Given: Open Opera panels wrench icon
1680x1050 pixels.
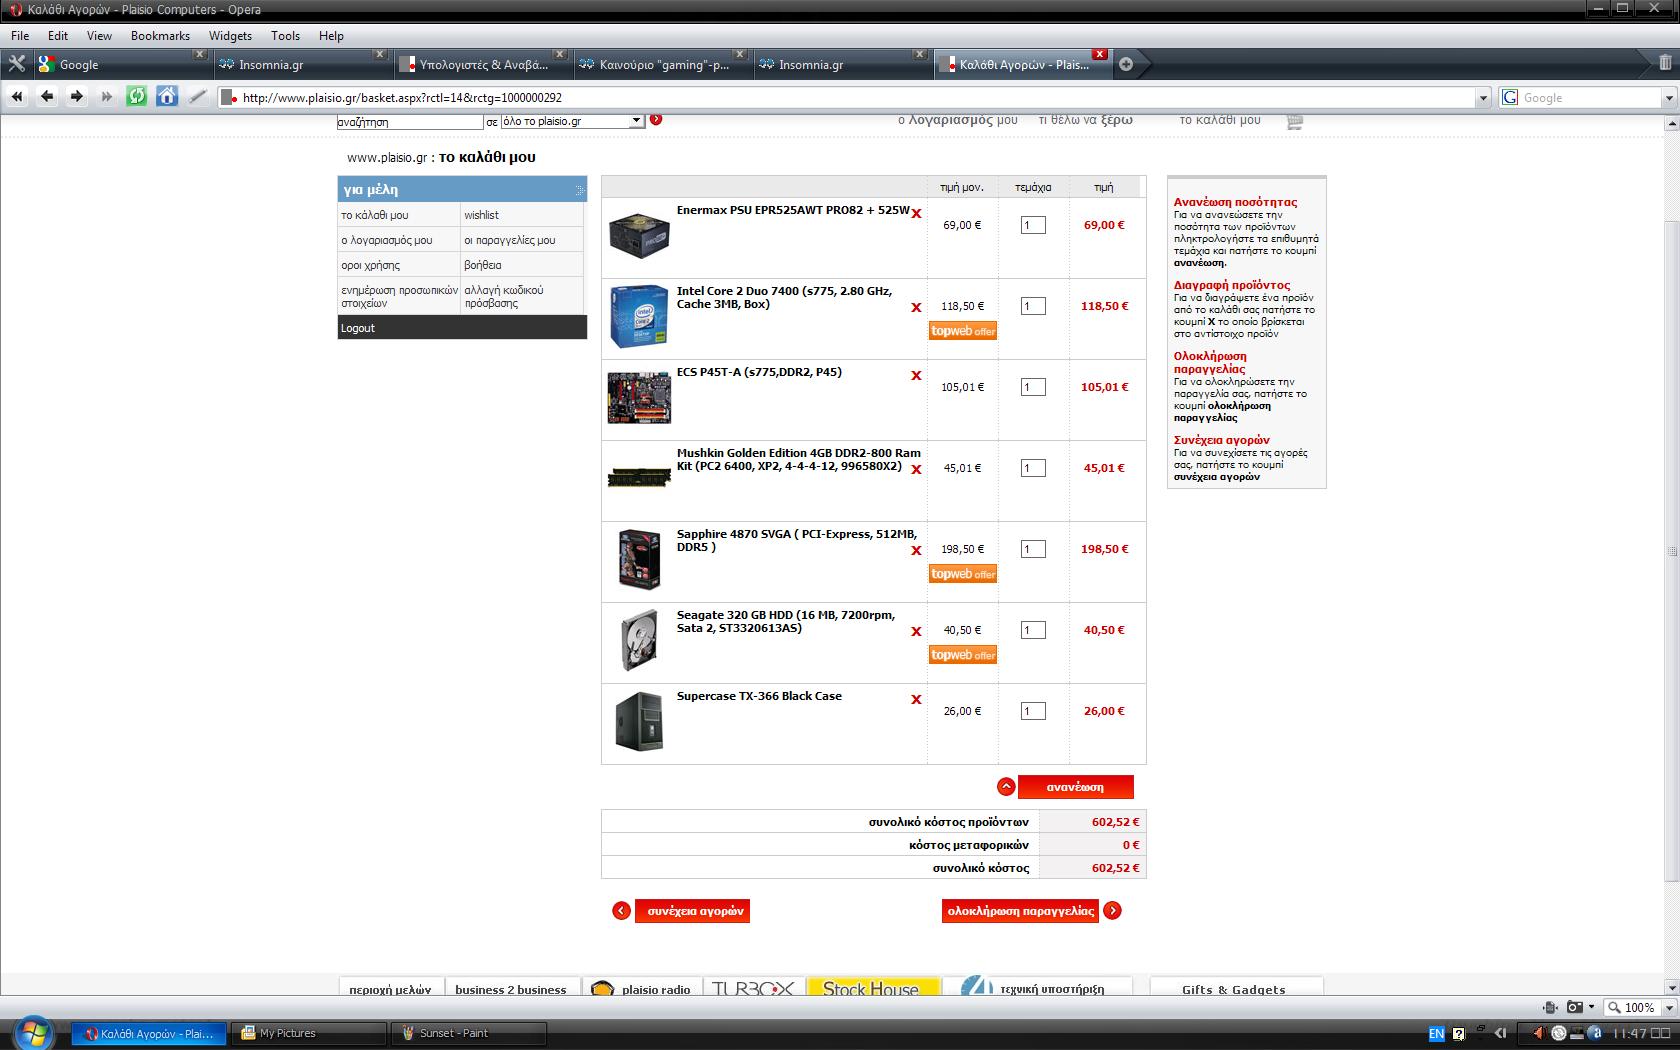Looking at the screenshot, I should (x=16, y=64).
